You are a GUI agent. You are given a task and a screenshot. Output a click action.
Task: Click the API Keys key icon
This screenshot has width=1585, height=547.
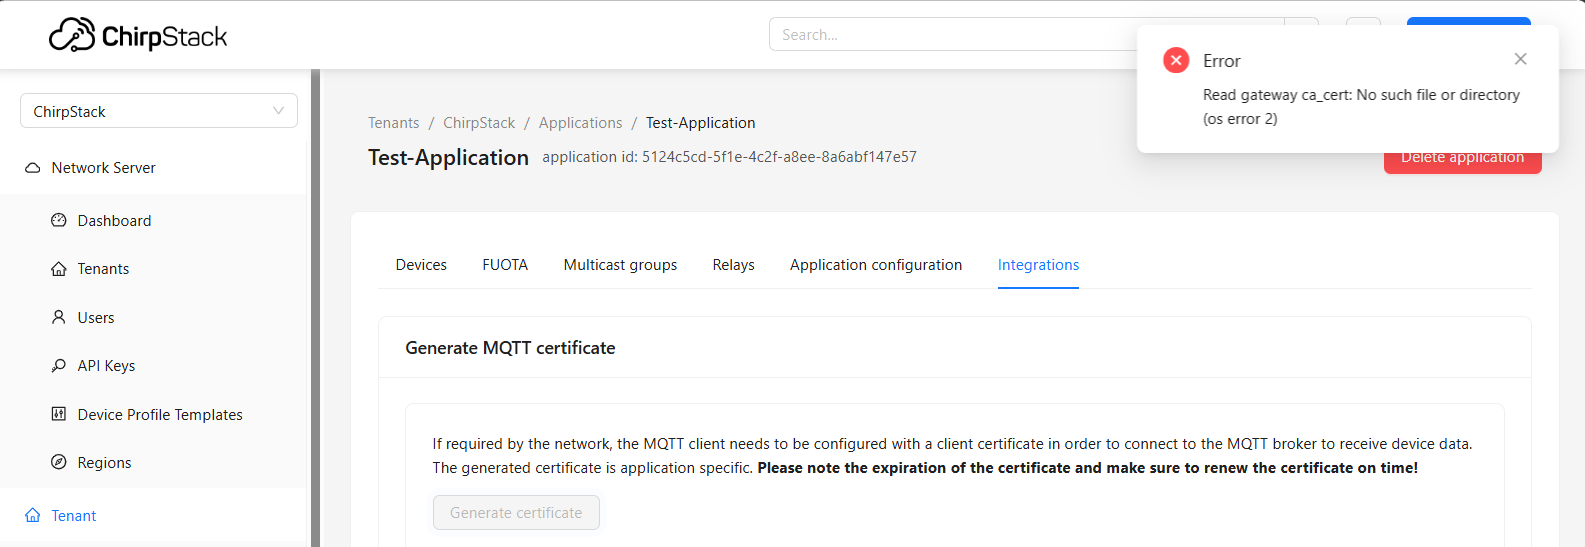point(59,366)
